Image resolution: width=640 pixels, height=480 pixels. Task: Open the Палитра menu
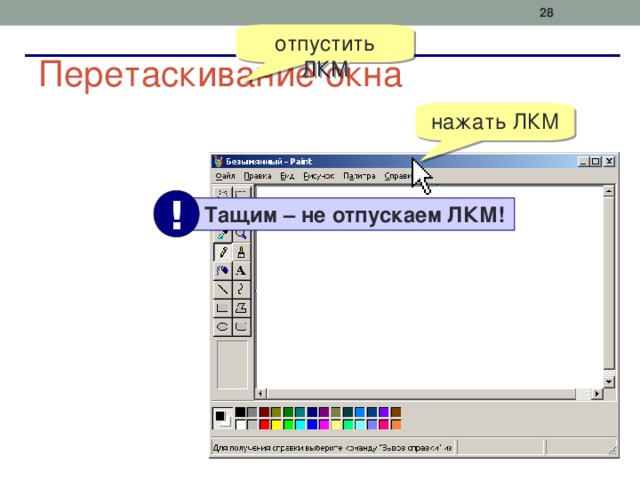[359, 176]
